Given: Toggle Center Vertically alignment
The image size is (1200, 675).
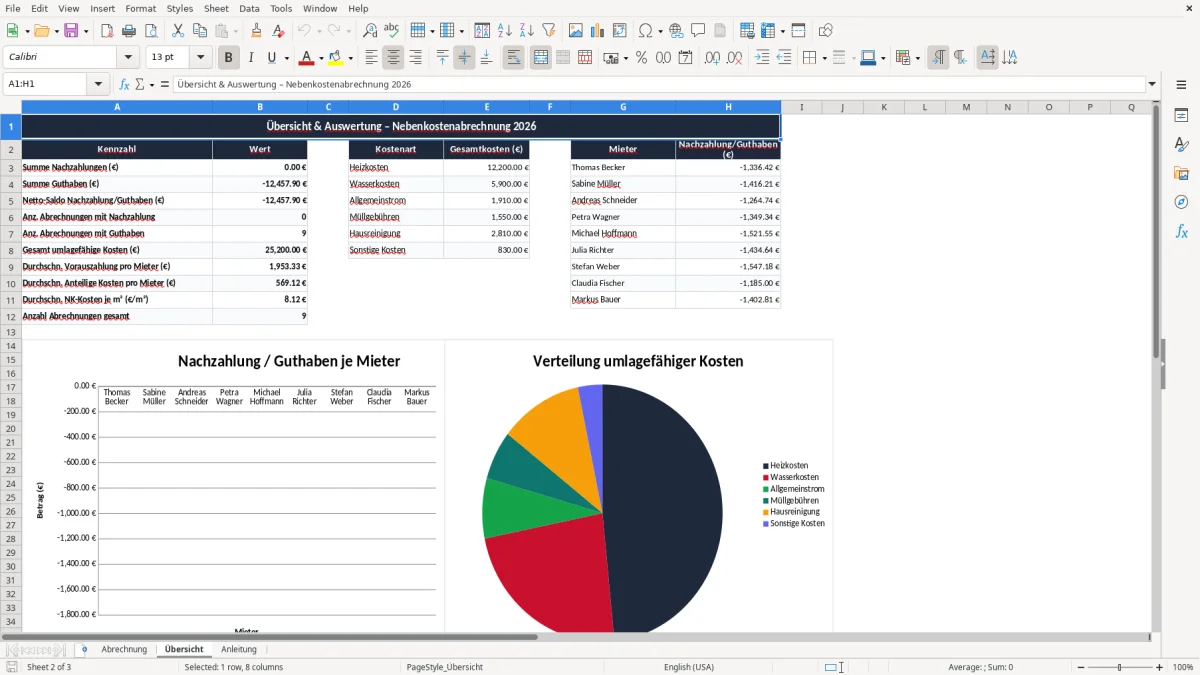Looking at the screenshot, I should [464, 58].
